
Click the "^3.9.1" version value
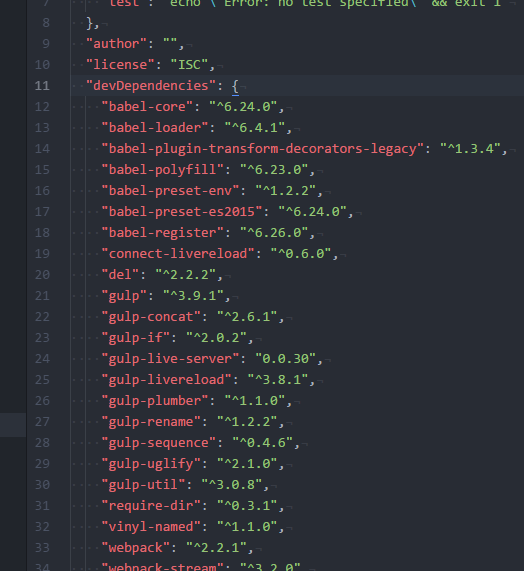click(193, 296)
